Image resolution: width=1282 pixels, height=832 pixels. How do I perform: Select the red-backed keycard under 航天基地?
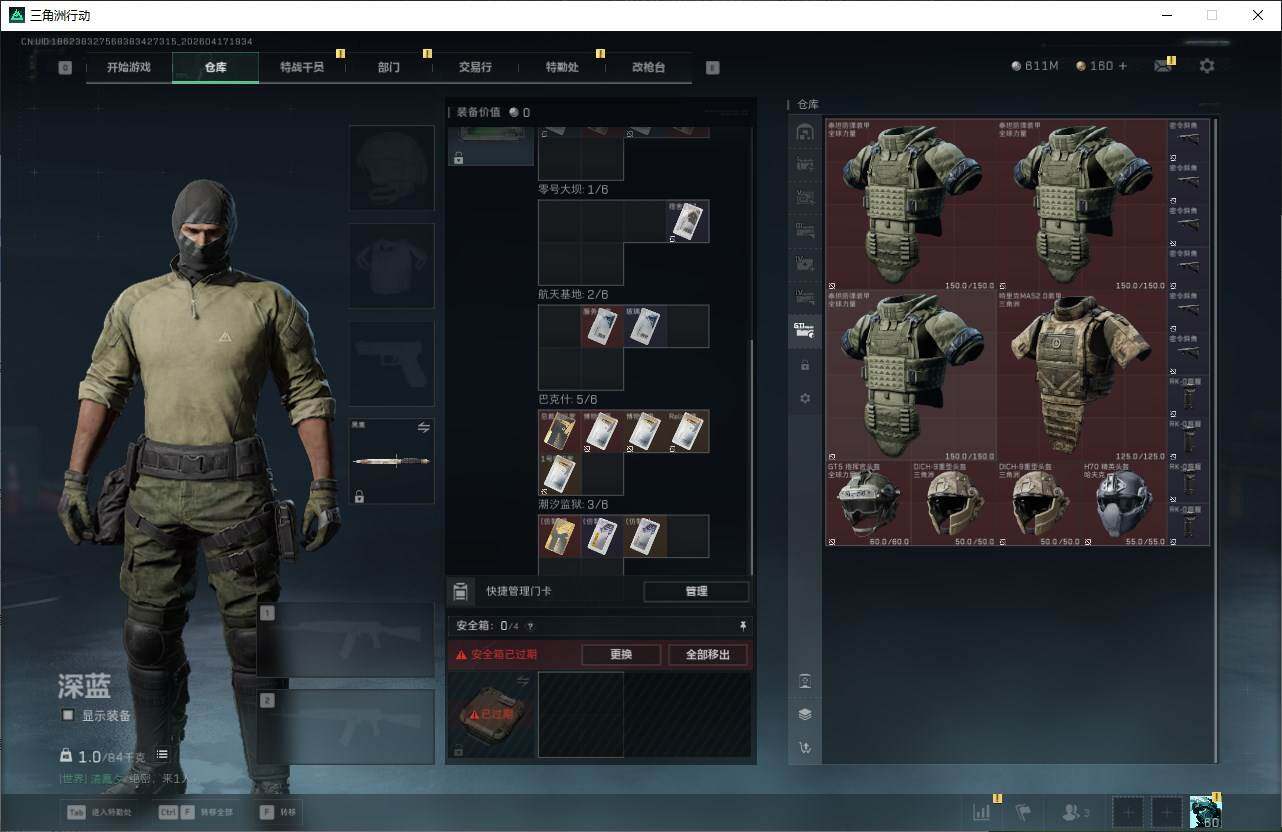[x=602, y=326]
